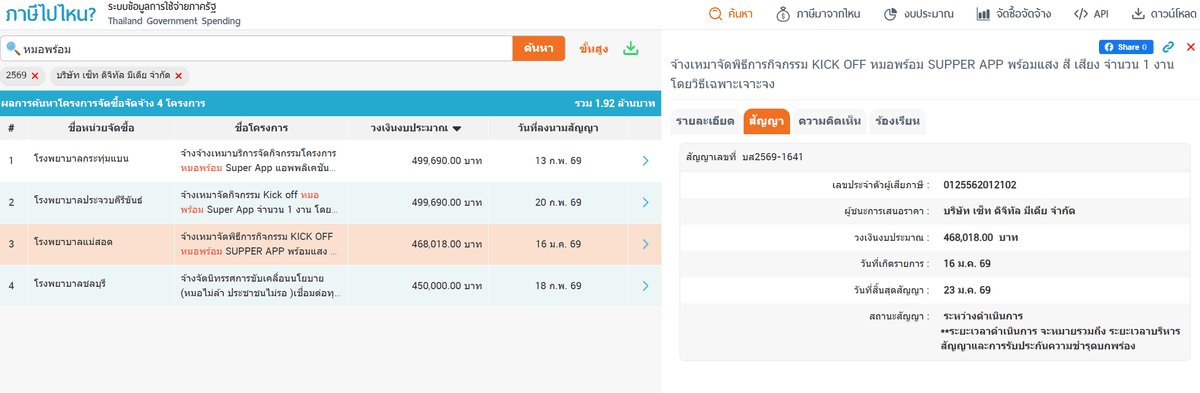Focus the search field containing หมอพร้อม
Screen dimensions: 1200x393
[x=257, y=48]
